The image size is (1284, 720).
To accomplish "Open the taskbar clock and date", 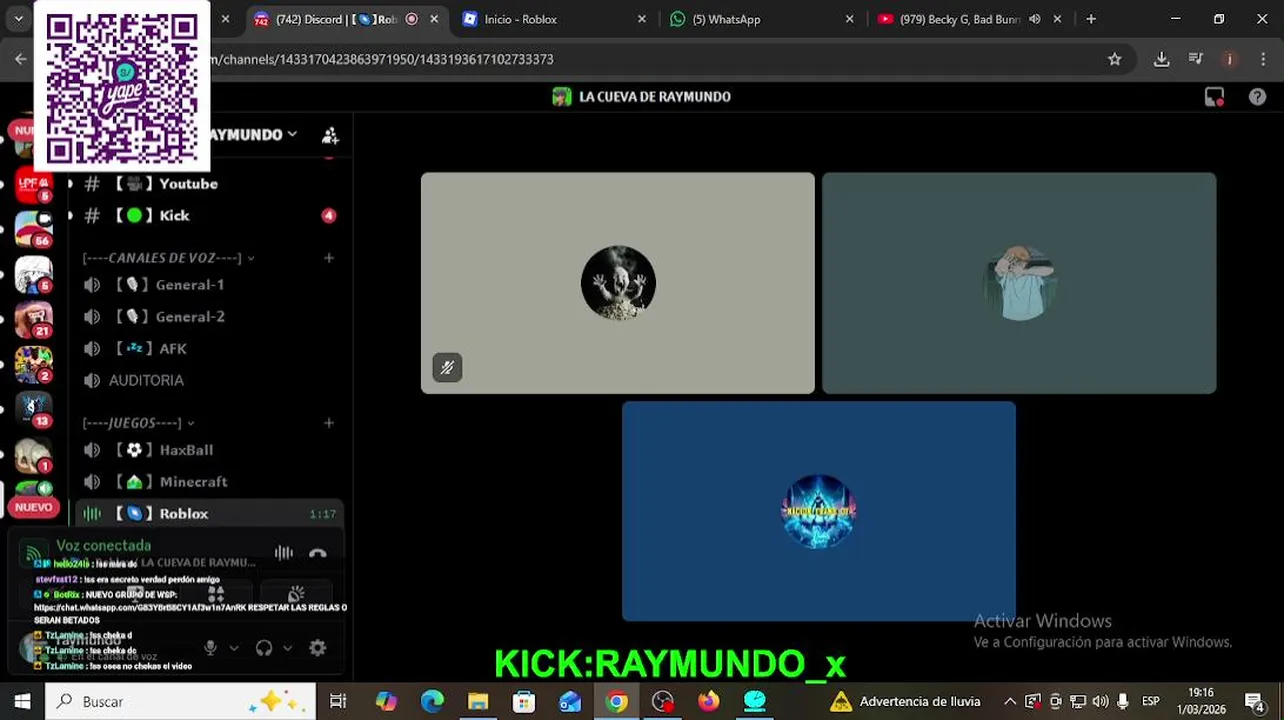I will [1201, 701].
